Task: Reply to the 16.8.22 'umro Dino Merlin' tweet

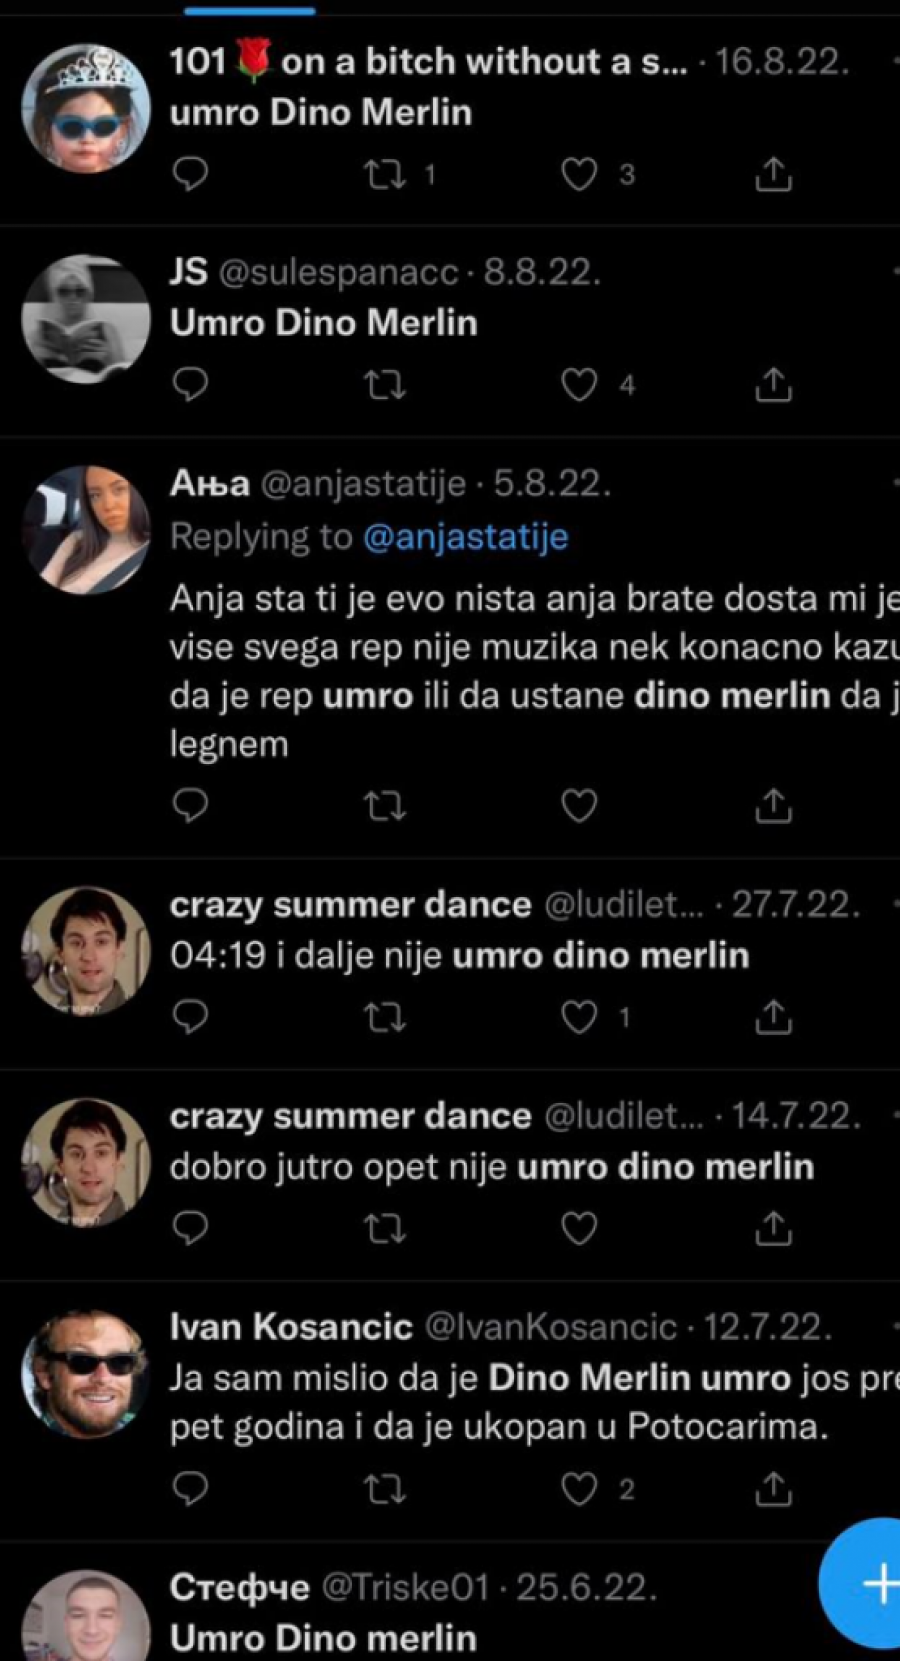Action: pyautogui.click(x=190, y=174)
